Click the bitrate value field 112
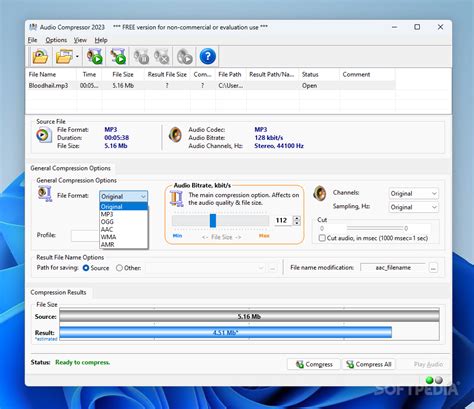 283,220
